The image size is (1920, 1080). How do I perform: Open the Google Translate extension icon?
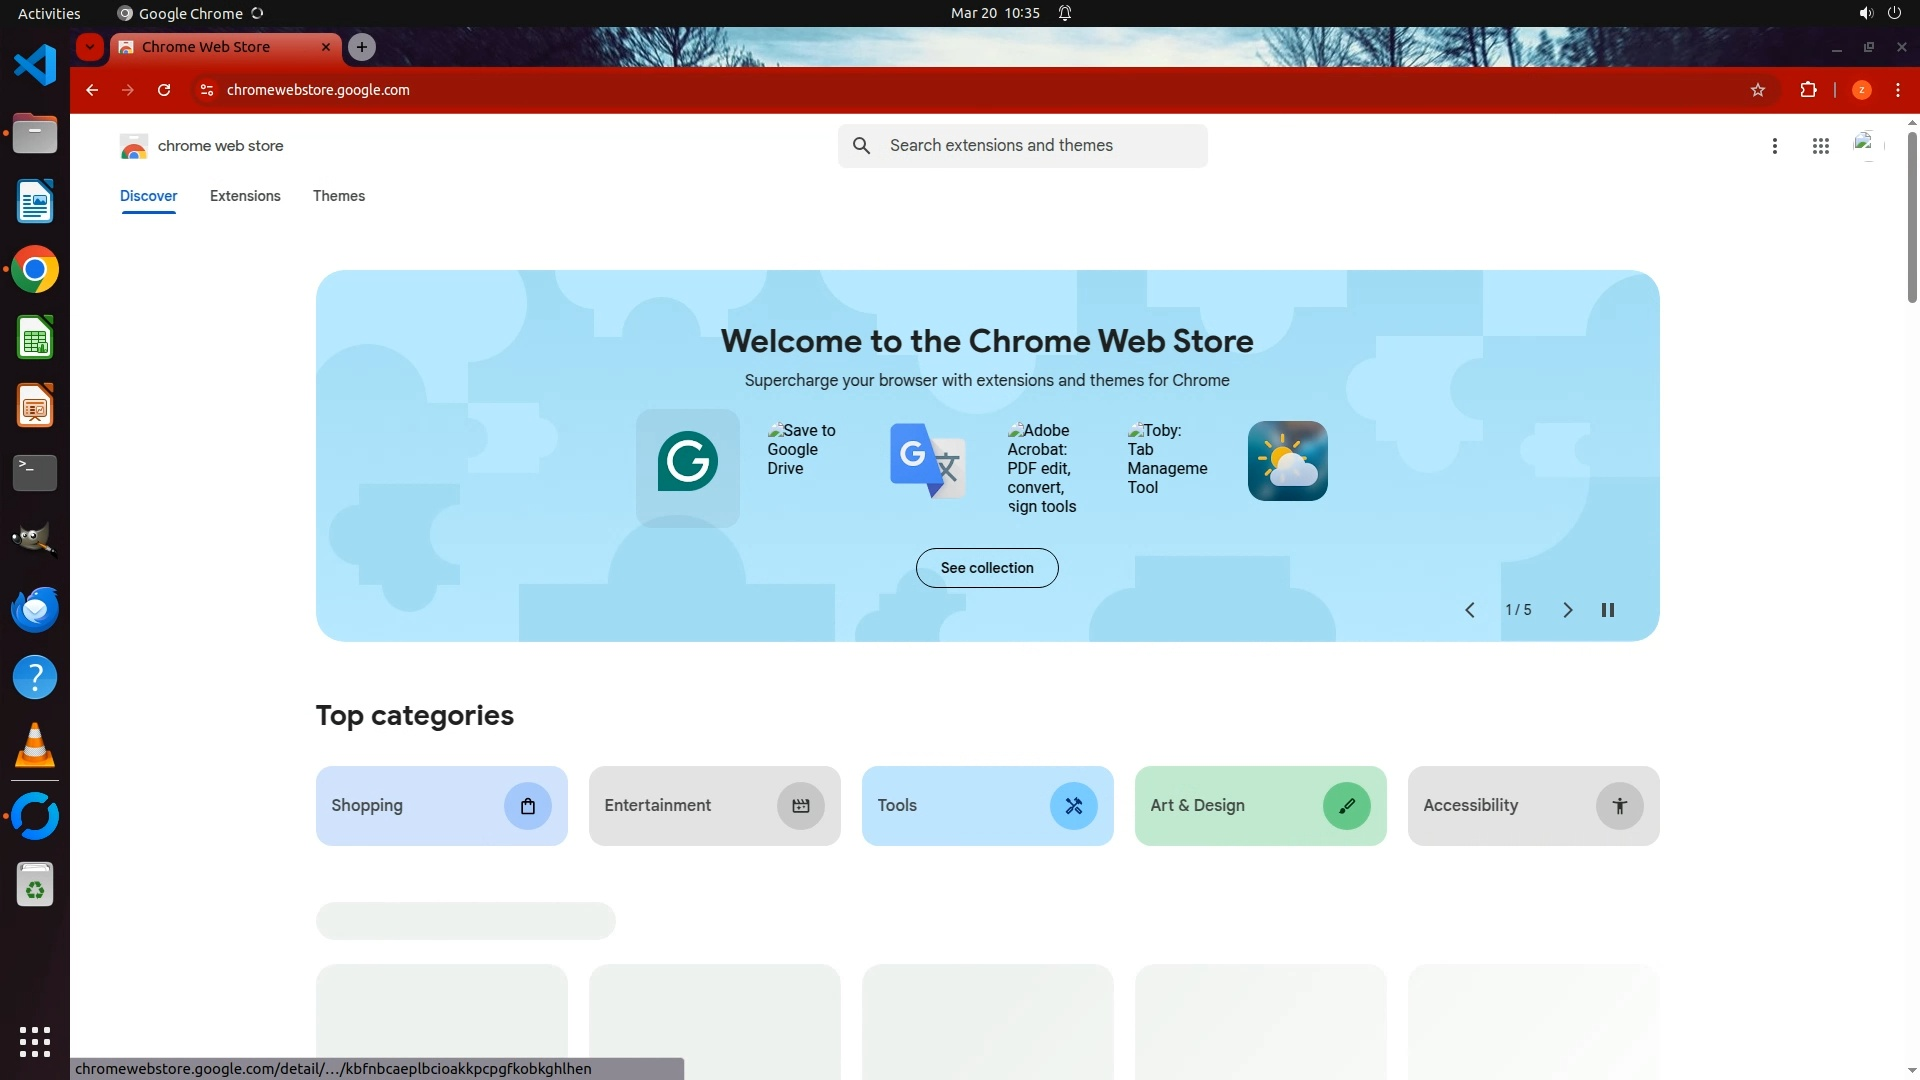click(x=927, y=461)
